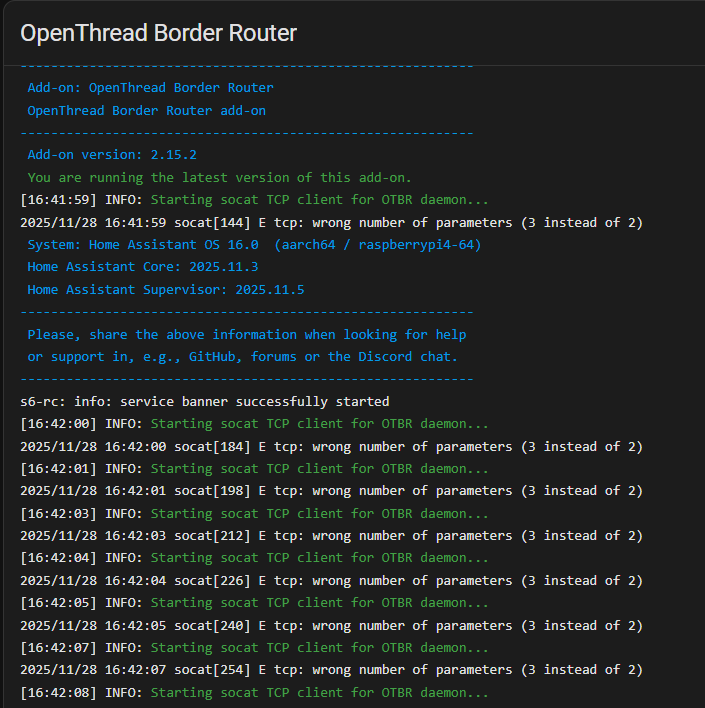Screen dimensions: 705x708
Task: Click the OpenThread Border Router card title
Action: tap(158, 33)
